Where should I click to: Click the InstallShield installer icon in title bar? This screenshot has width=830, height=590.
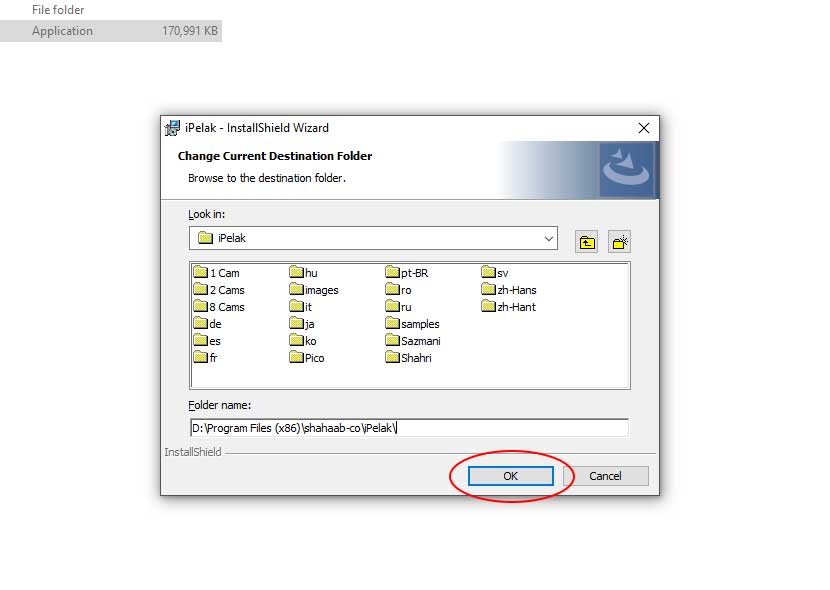coord(172,128)
